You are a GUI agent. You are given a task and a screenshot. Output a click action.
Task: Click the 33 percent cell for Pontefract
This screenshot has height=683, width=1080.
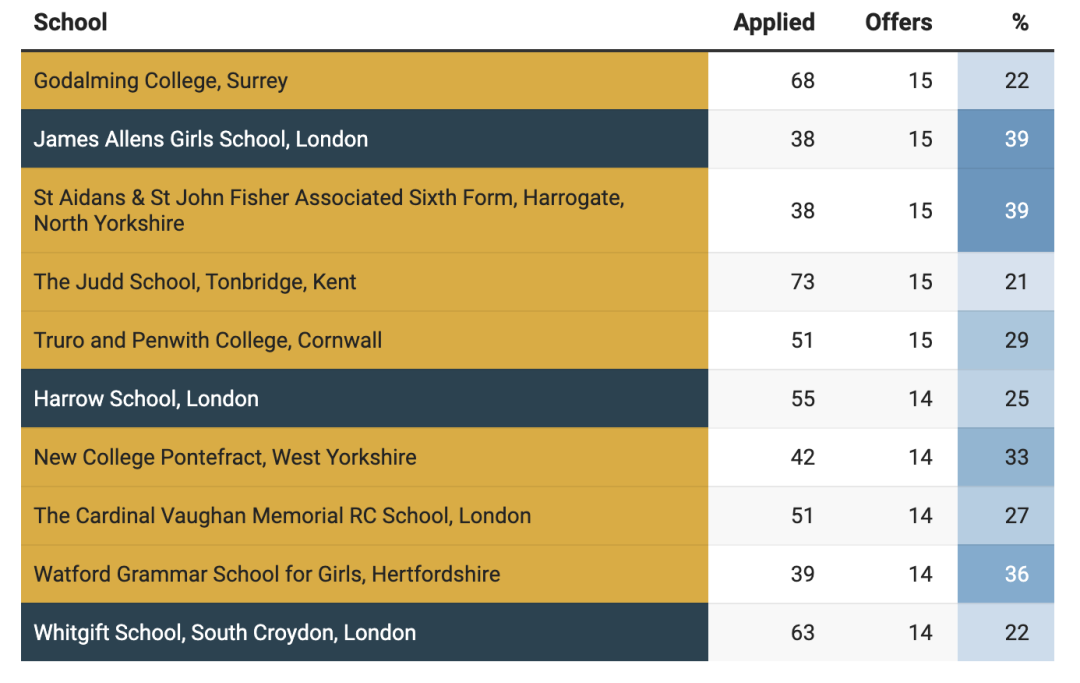(1006, 457)
